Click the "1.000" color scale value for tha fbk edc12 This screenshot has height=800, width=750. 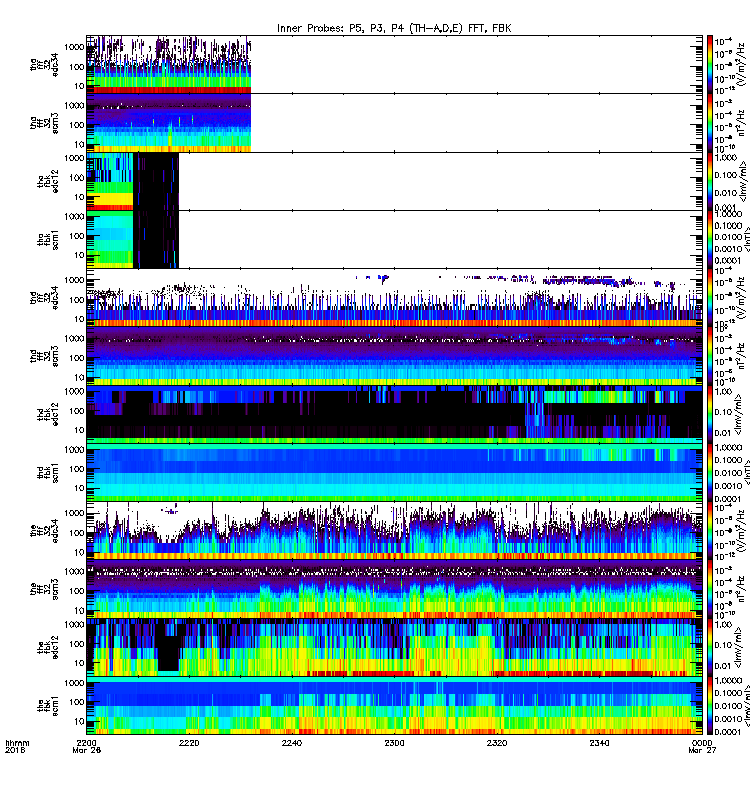726,157
